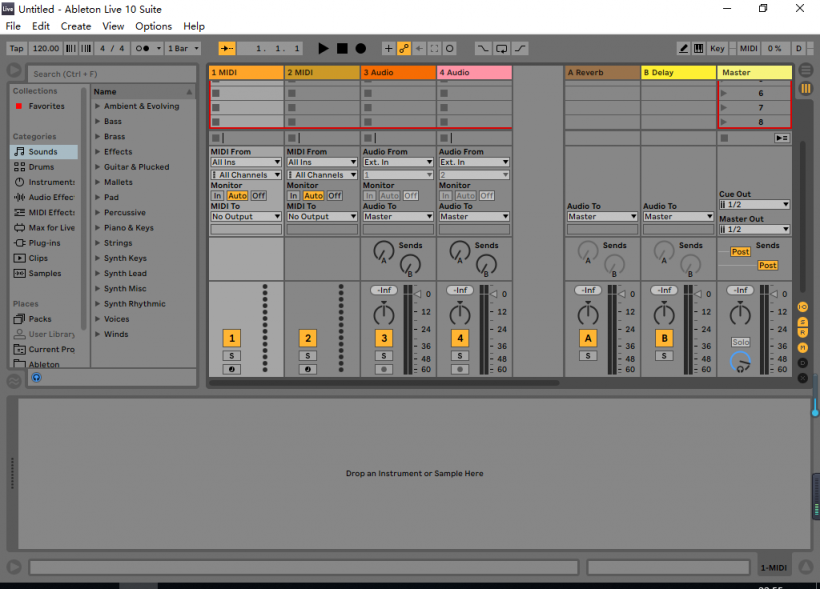Screen dimensions: 820x589
Task: Click the Key map mode button
Action: point(717,48)
